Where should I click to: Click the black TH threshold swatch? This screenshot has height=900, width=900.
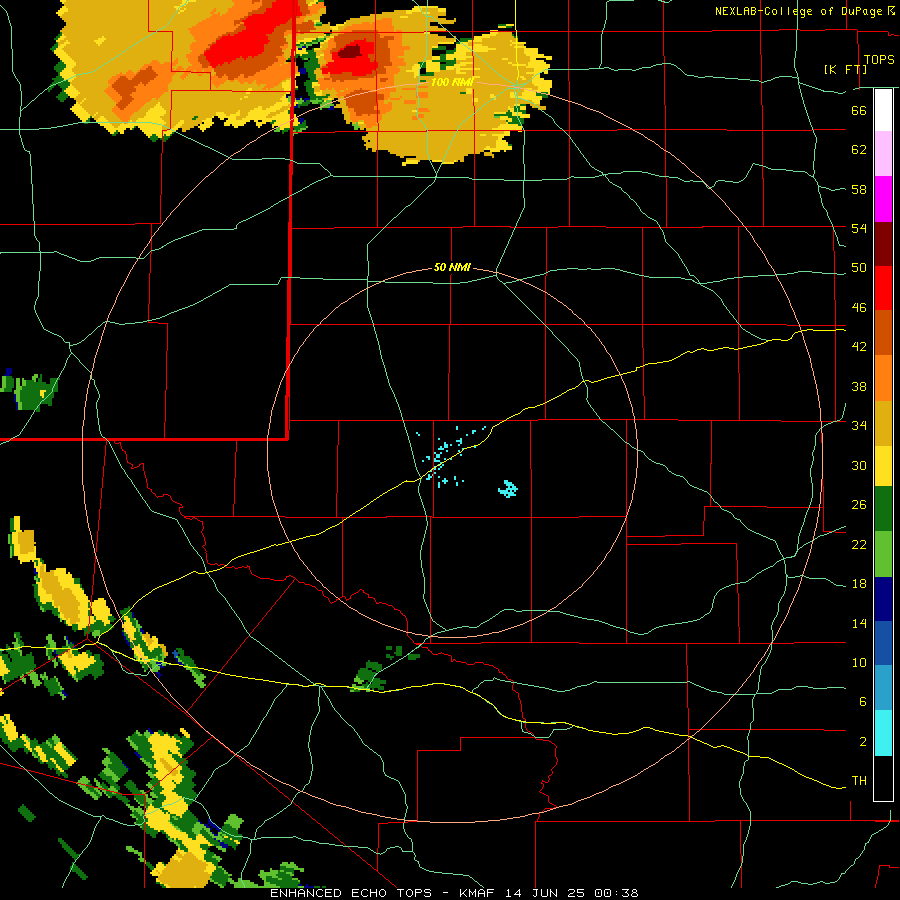(883, 778)
